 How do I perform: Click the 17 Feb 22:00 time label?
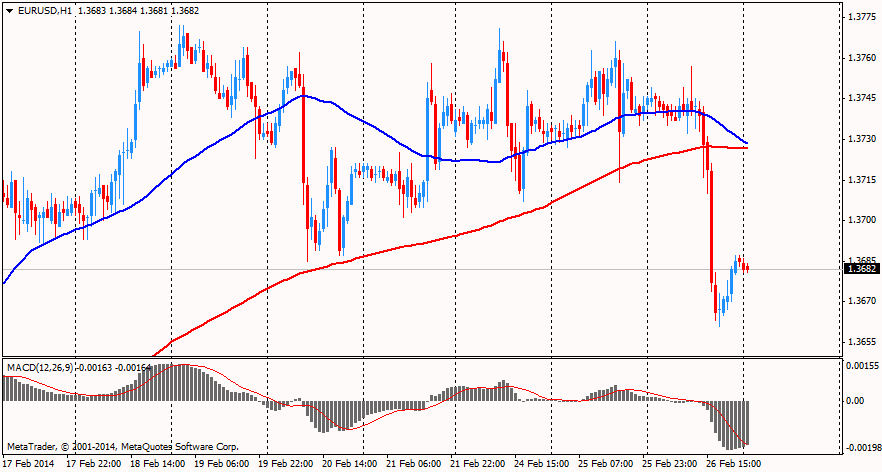93,464
